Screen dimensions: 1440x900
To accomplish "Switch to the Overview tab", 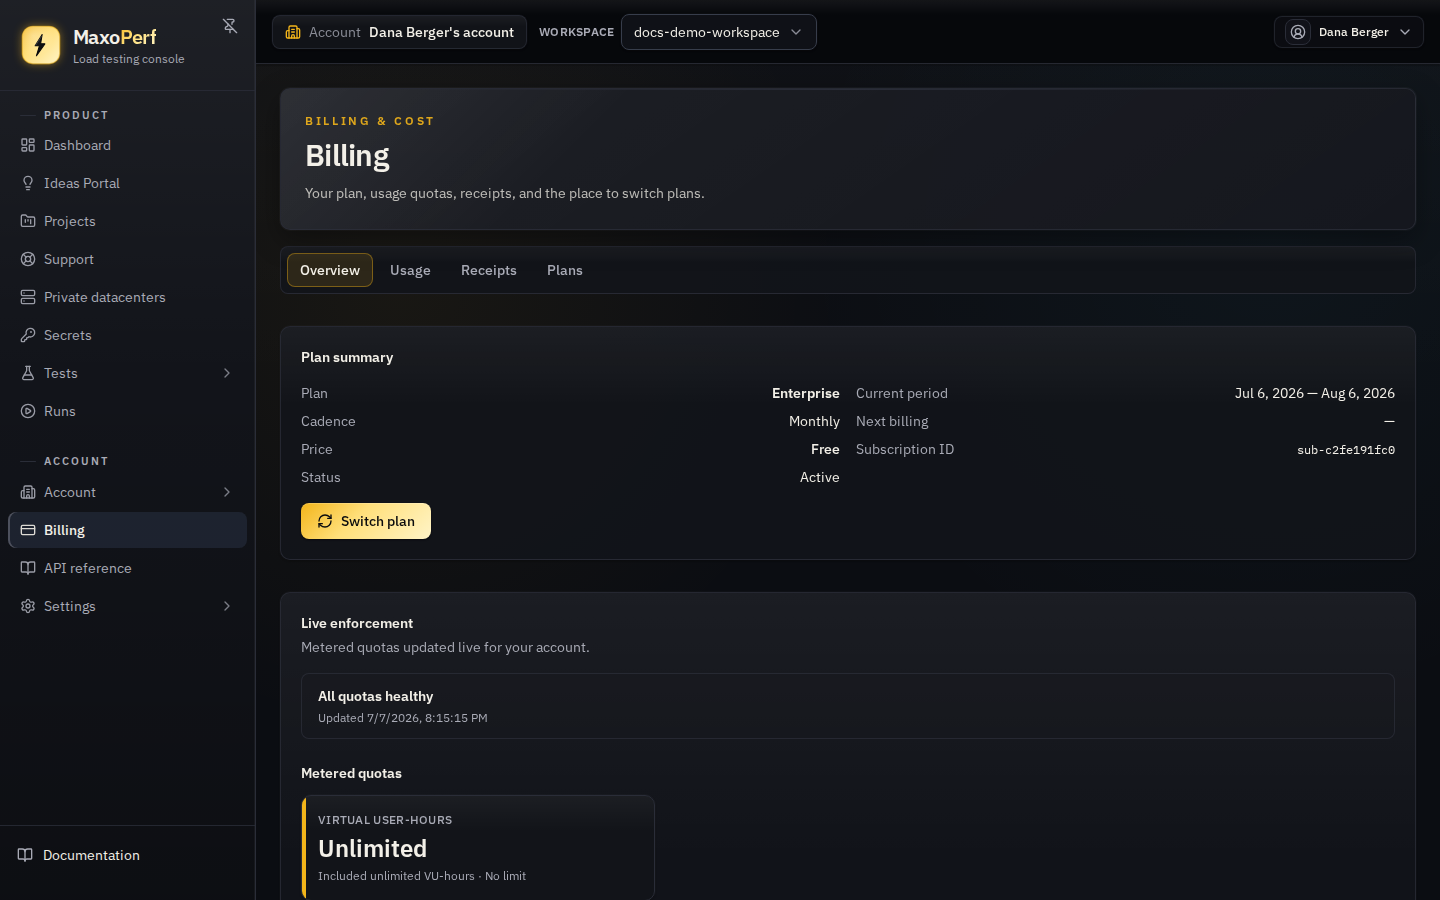I will click(330, 270).
